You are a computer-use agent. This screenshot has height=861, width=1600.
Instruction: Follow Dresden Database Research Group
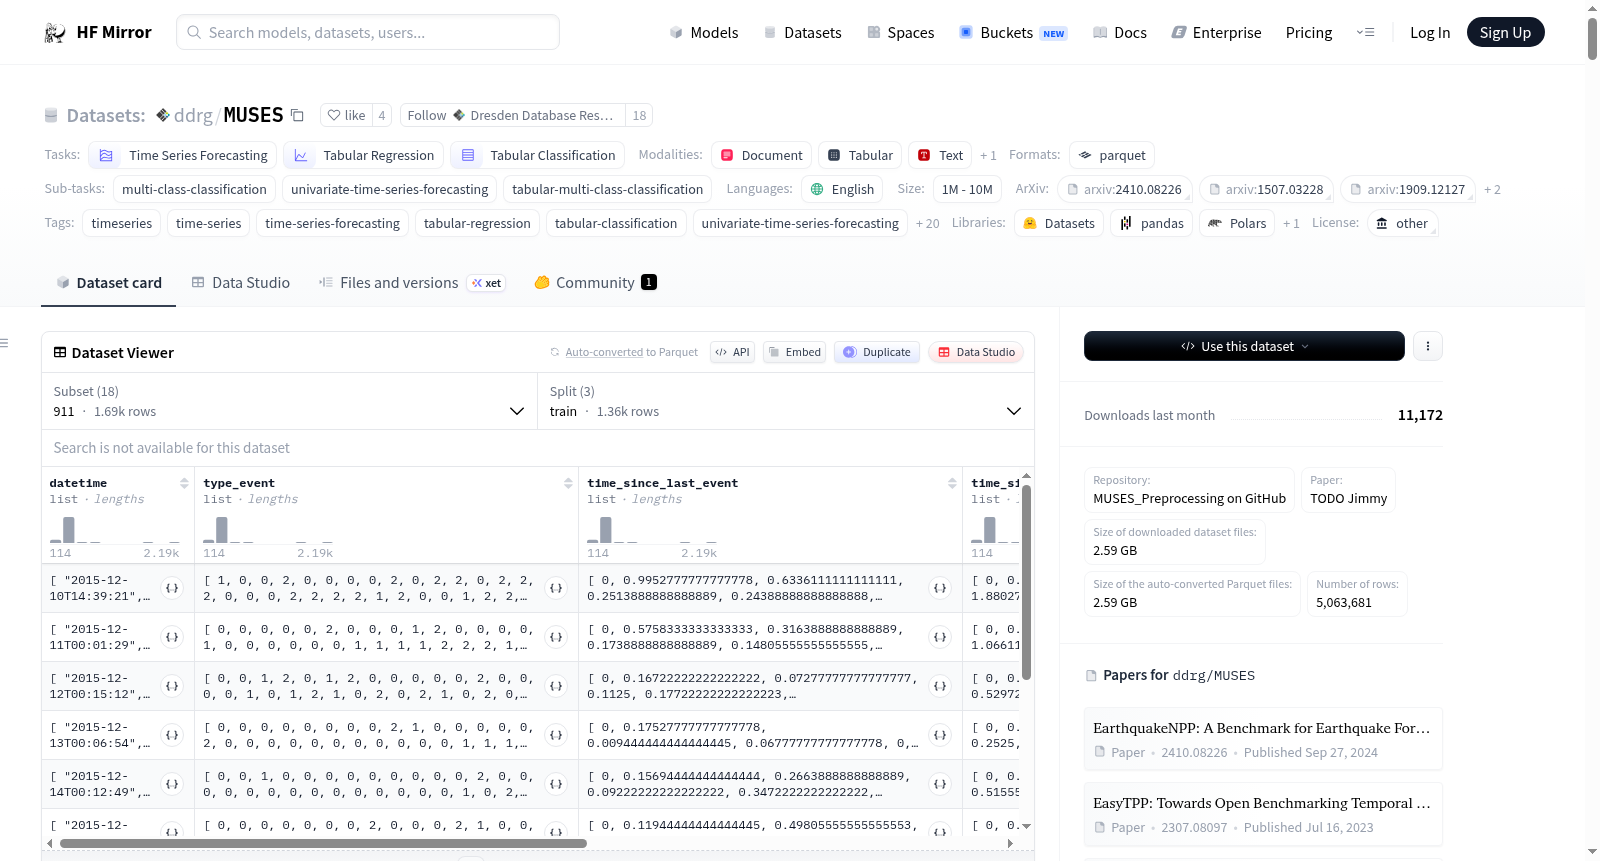pyautogui.click(x=513, y=115)
